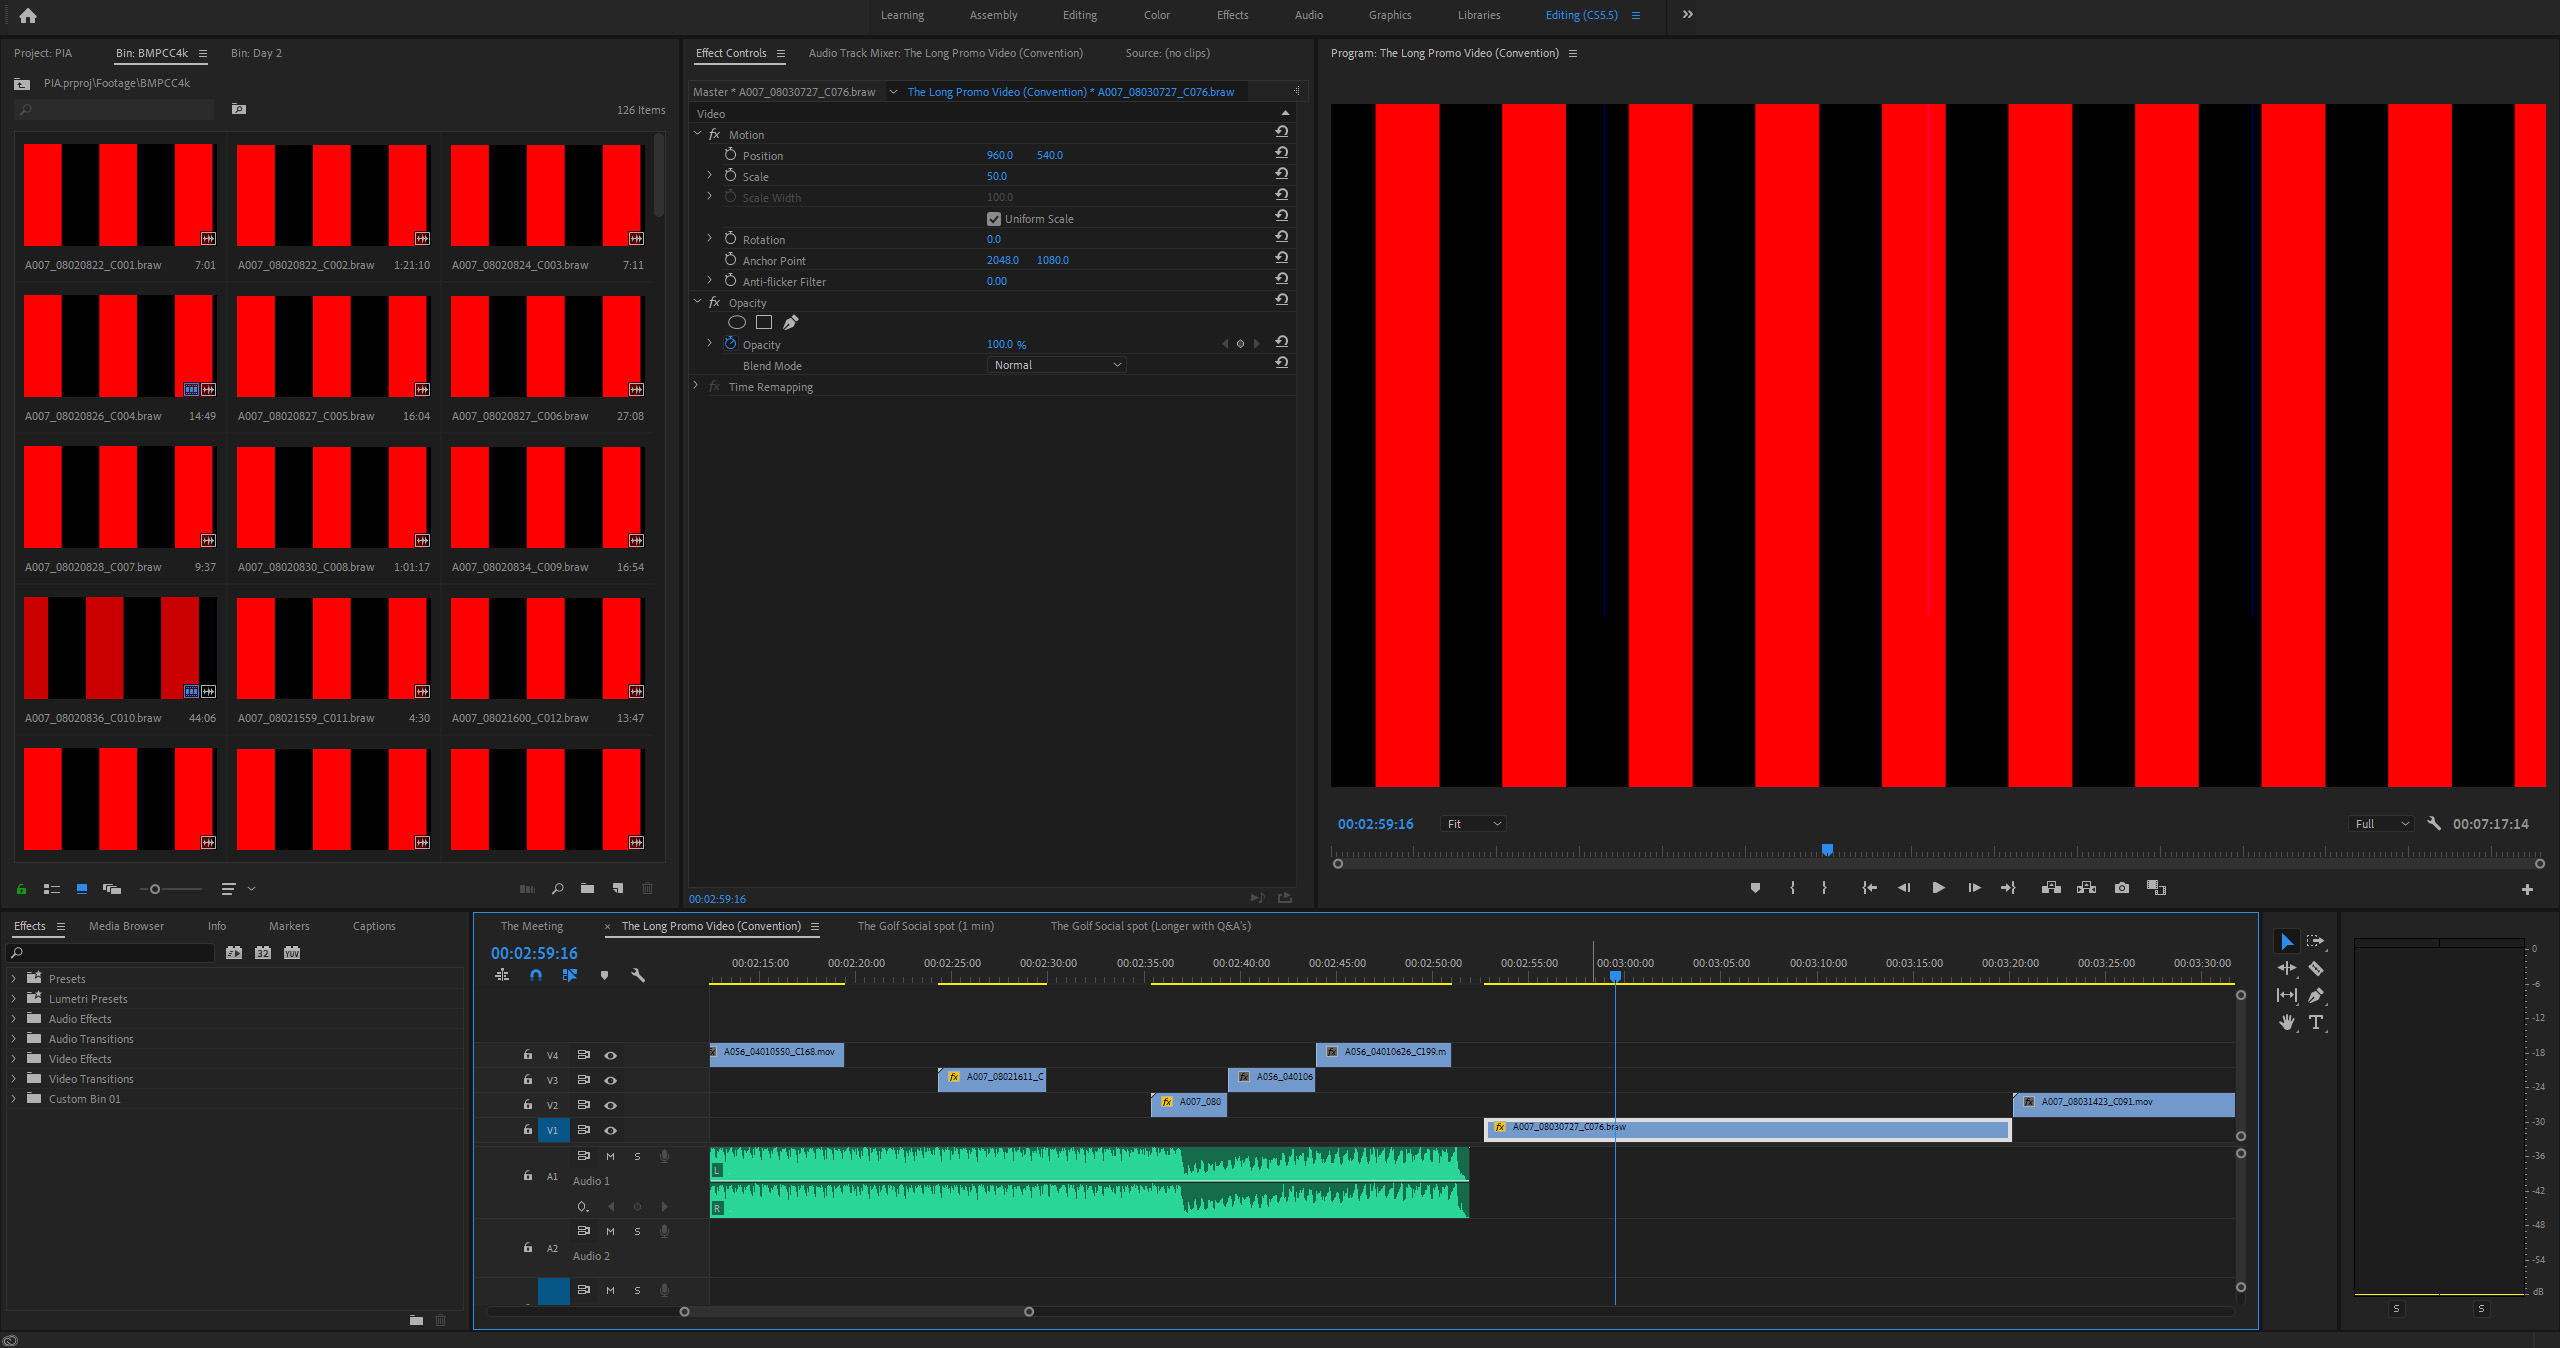
Task: Open timeline display settings wrench
Action: 638,975
